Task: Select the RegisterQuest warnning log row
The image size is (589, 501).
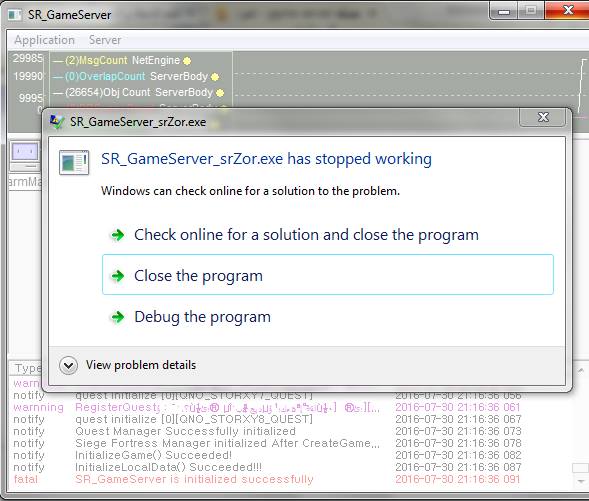Action: (267, 407)
